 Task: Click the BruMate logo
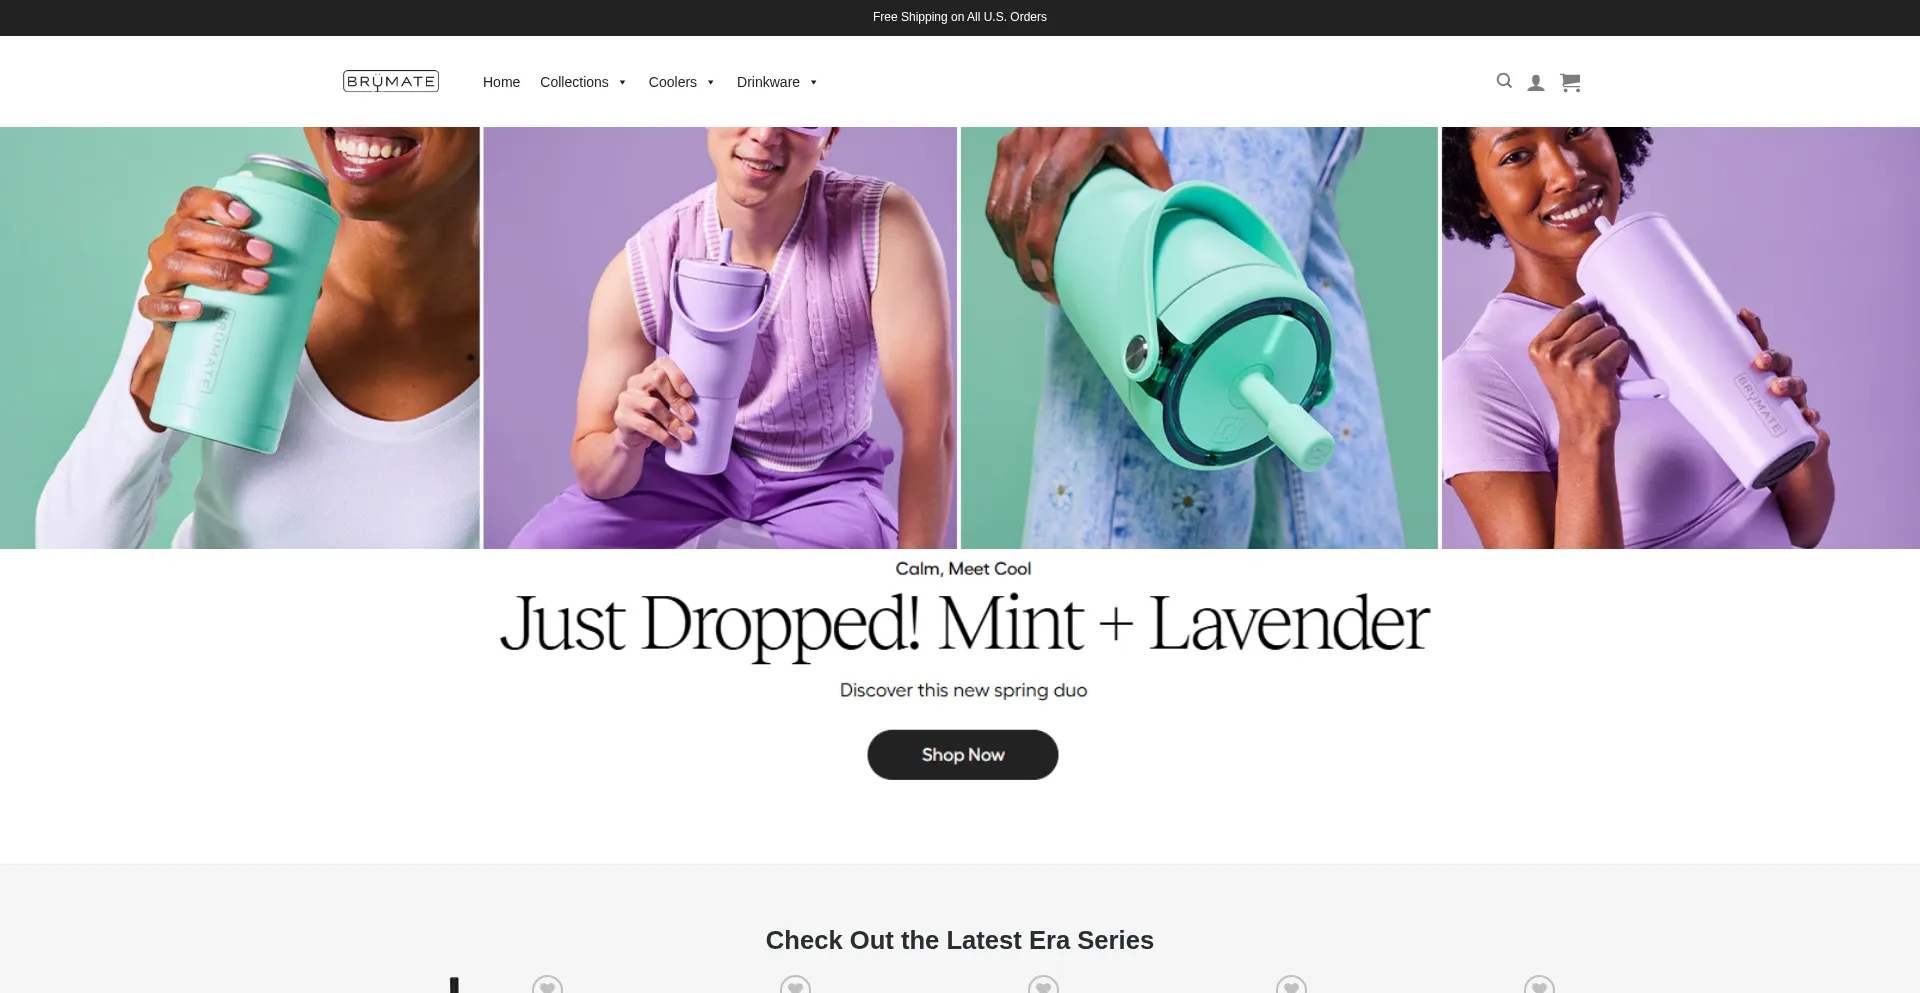[391, 81]
